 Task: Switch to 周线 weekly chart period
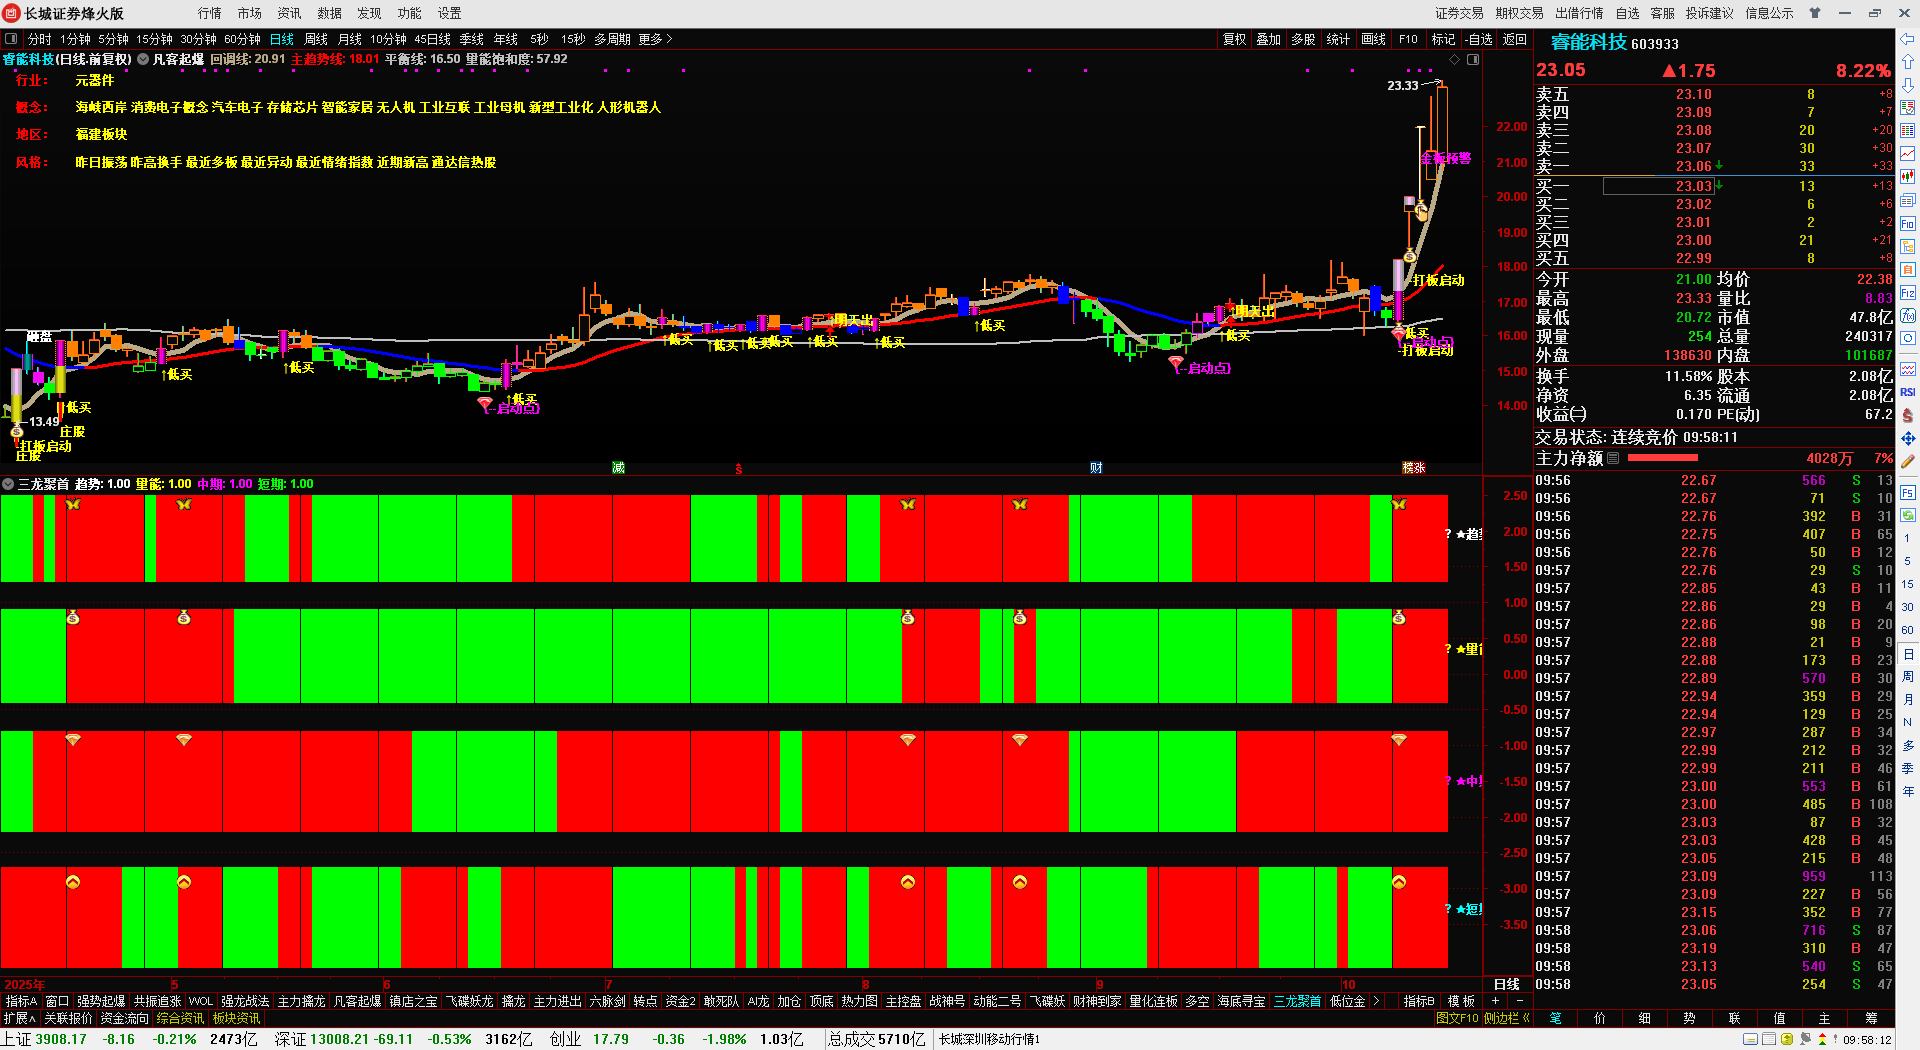(x=316, y=39)
